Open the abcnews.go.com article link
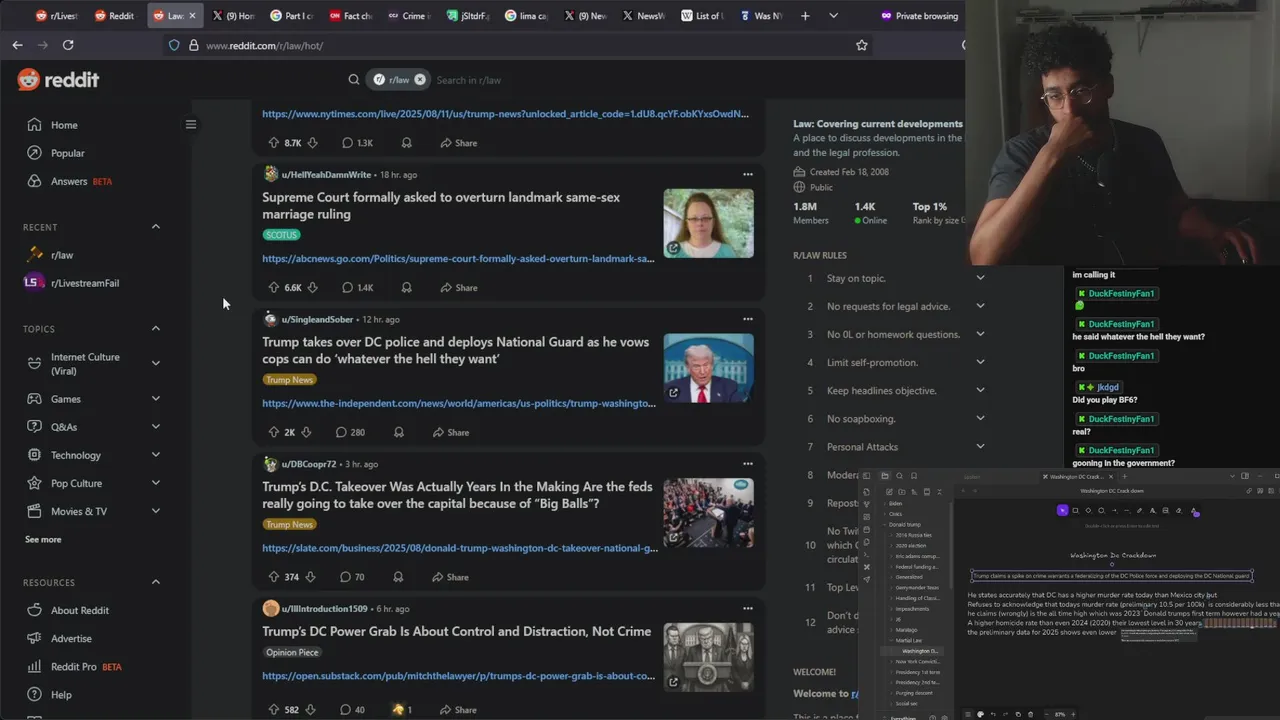 click(458, 259)
